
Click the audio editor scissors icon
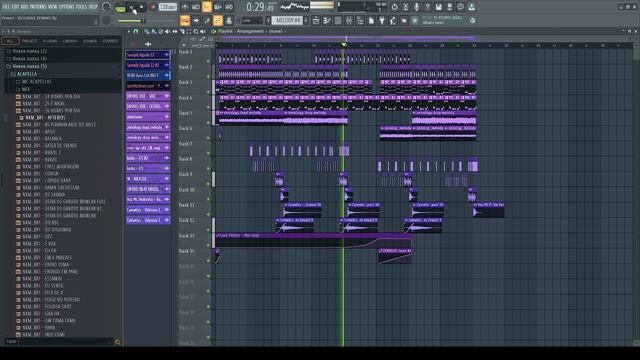pos(405,7)
